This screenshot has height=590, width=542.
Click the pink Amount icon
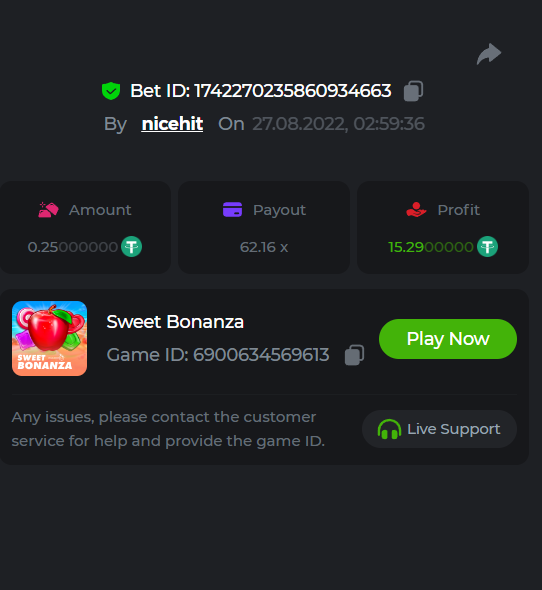point(48,210)
